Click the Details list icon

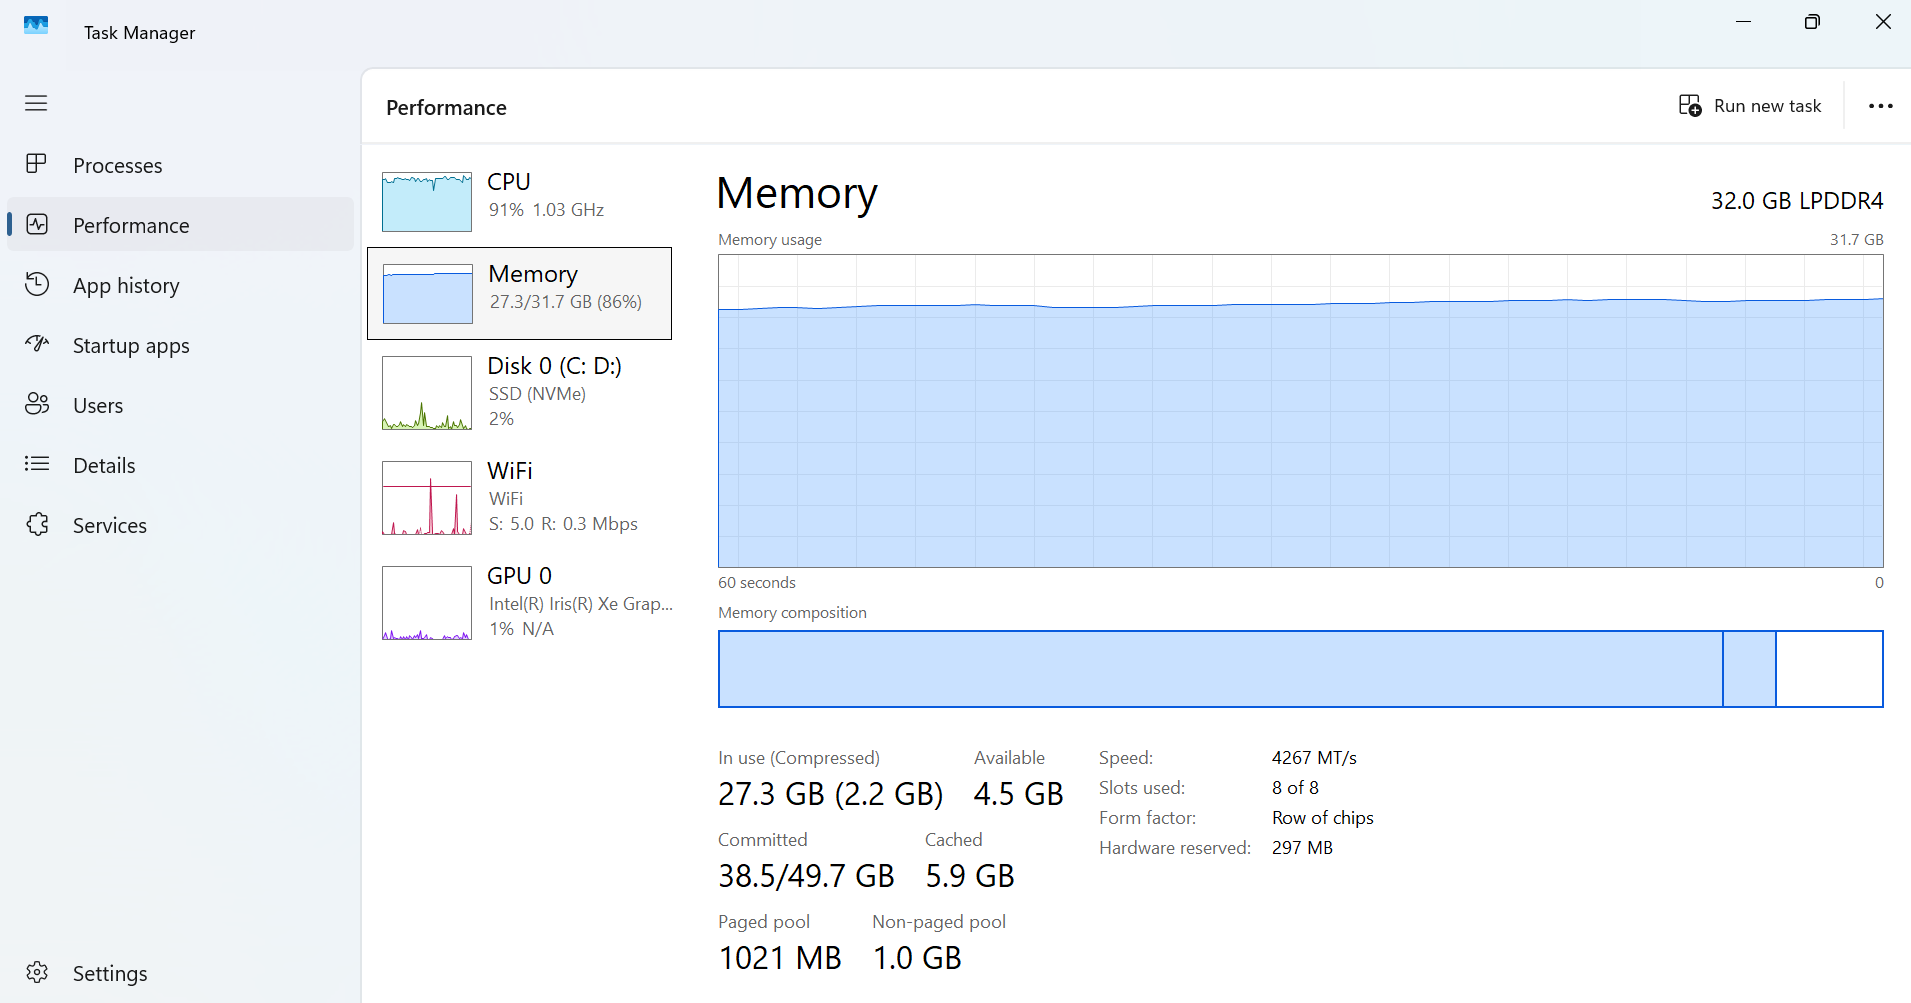click(37, 464)
